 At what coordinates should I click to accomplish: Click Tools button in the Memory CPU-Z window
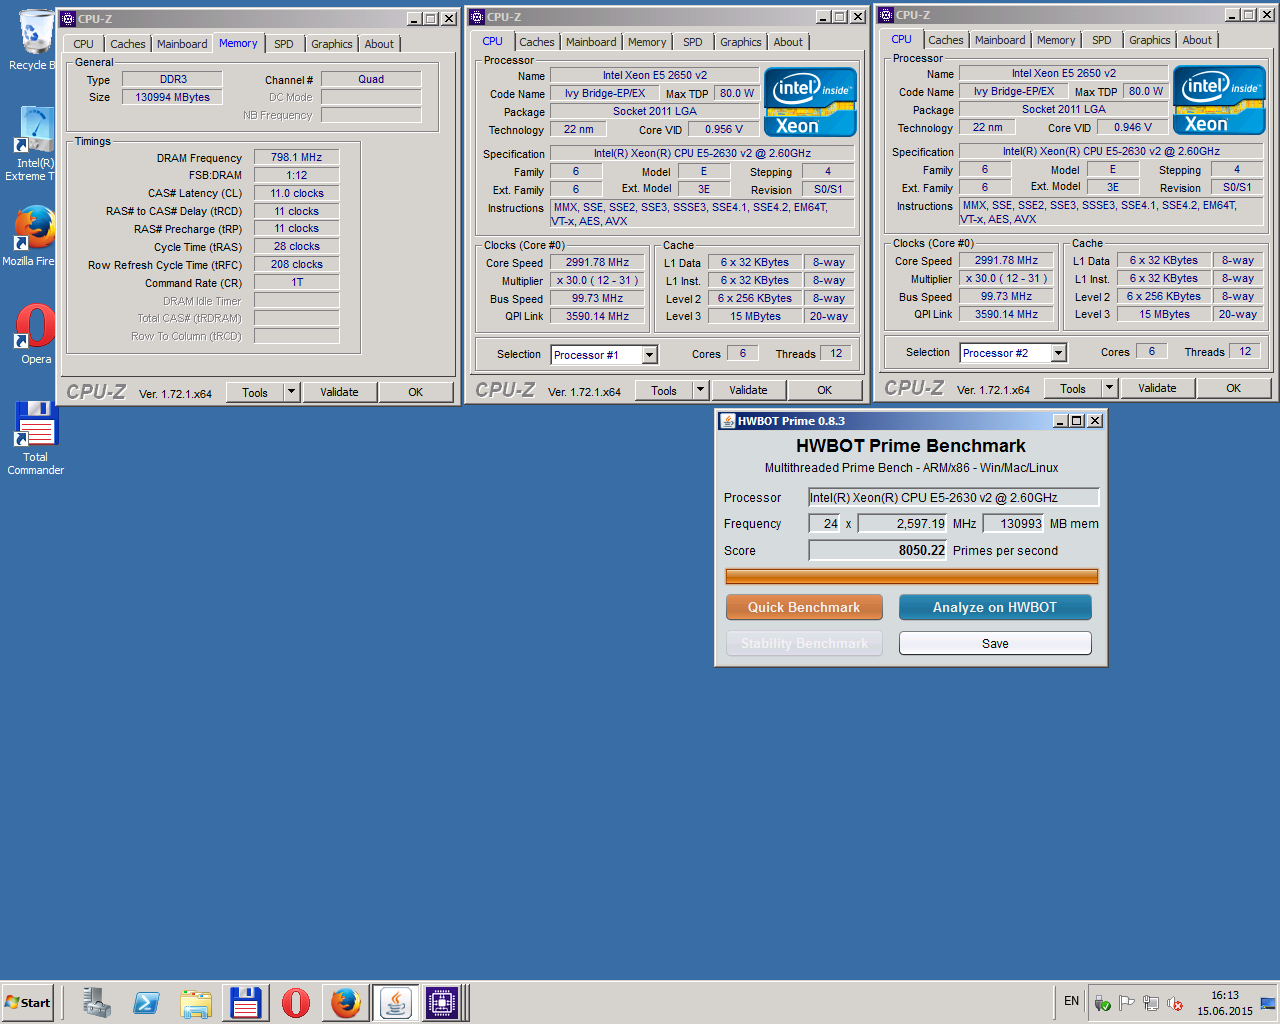point(255,392)
